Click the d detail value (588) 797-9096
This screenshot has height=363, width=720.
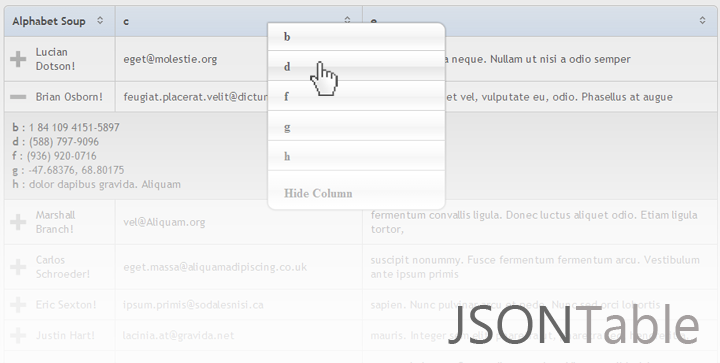click(64, 141)
